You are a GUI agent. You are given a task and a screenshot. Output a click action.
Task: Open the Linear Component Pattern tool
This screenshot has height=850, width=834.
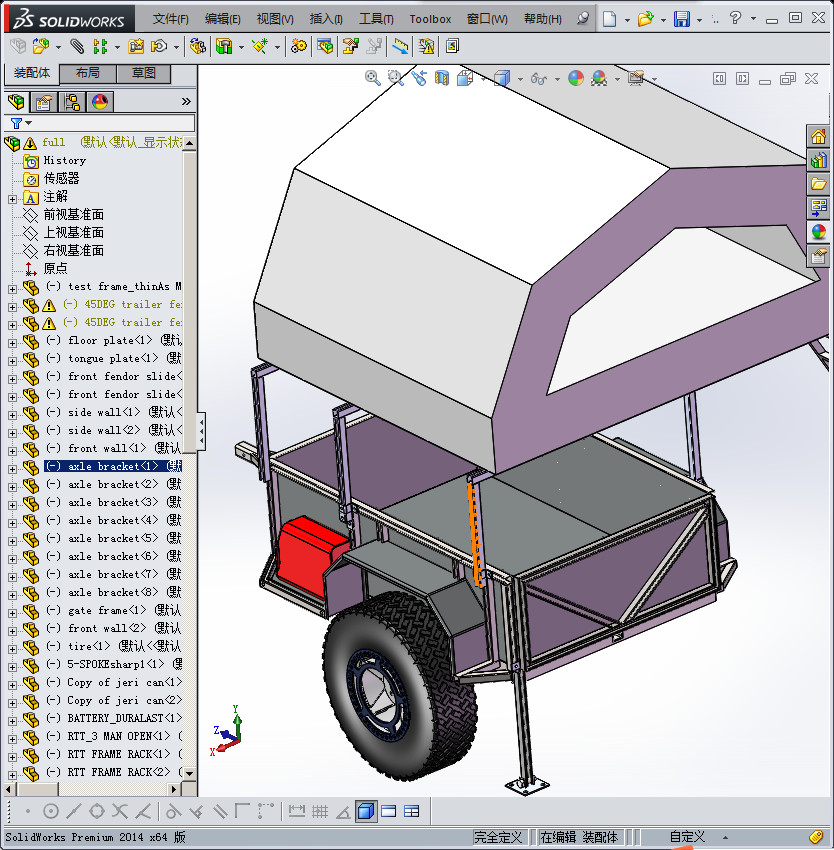pyautogui.click(x=100, y=47)
